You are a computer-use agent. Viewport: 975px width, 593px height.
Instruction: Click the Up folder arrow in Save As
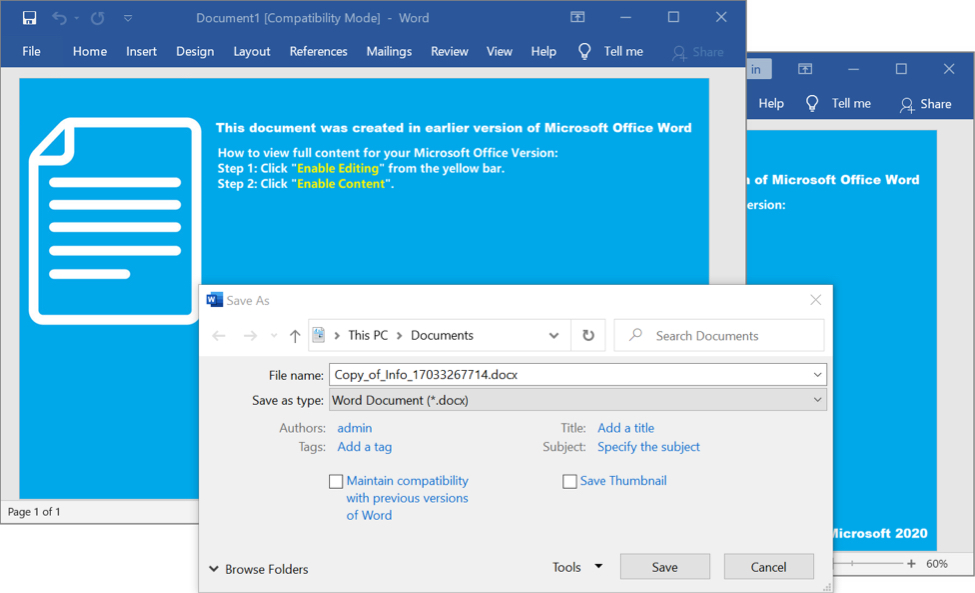tap(295, 336)
